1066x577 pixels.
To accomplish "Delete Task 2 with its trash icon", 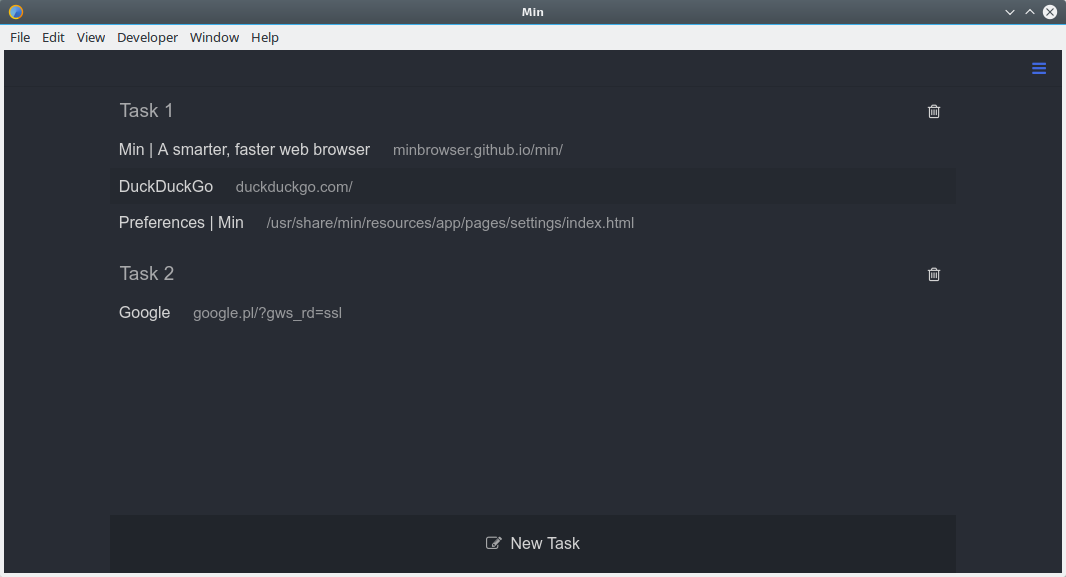I will point(933,275).
